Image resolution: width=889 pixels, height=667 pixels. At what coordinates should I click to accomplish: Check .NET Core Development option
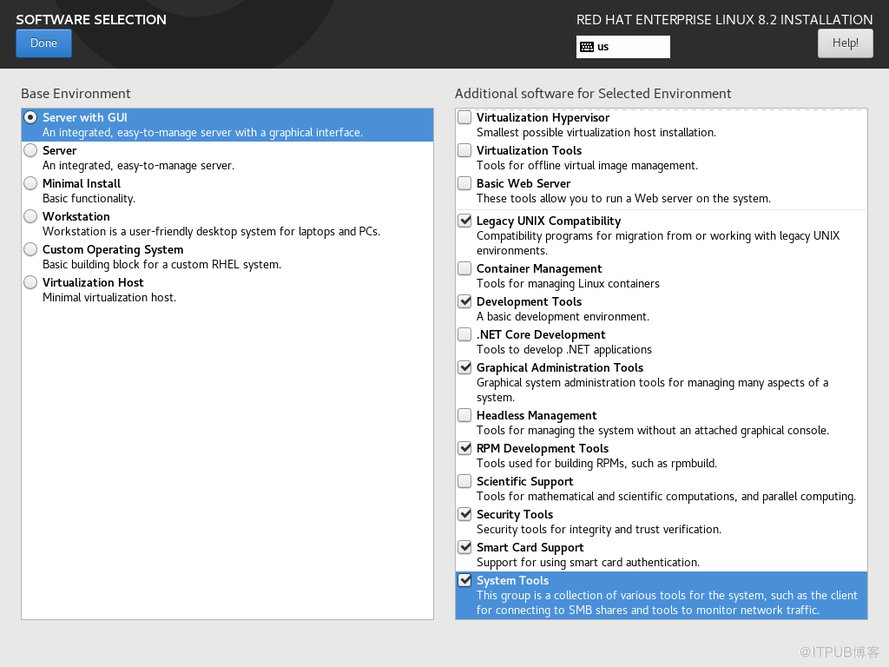point(465,335)
